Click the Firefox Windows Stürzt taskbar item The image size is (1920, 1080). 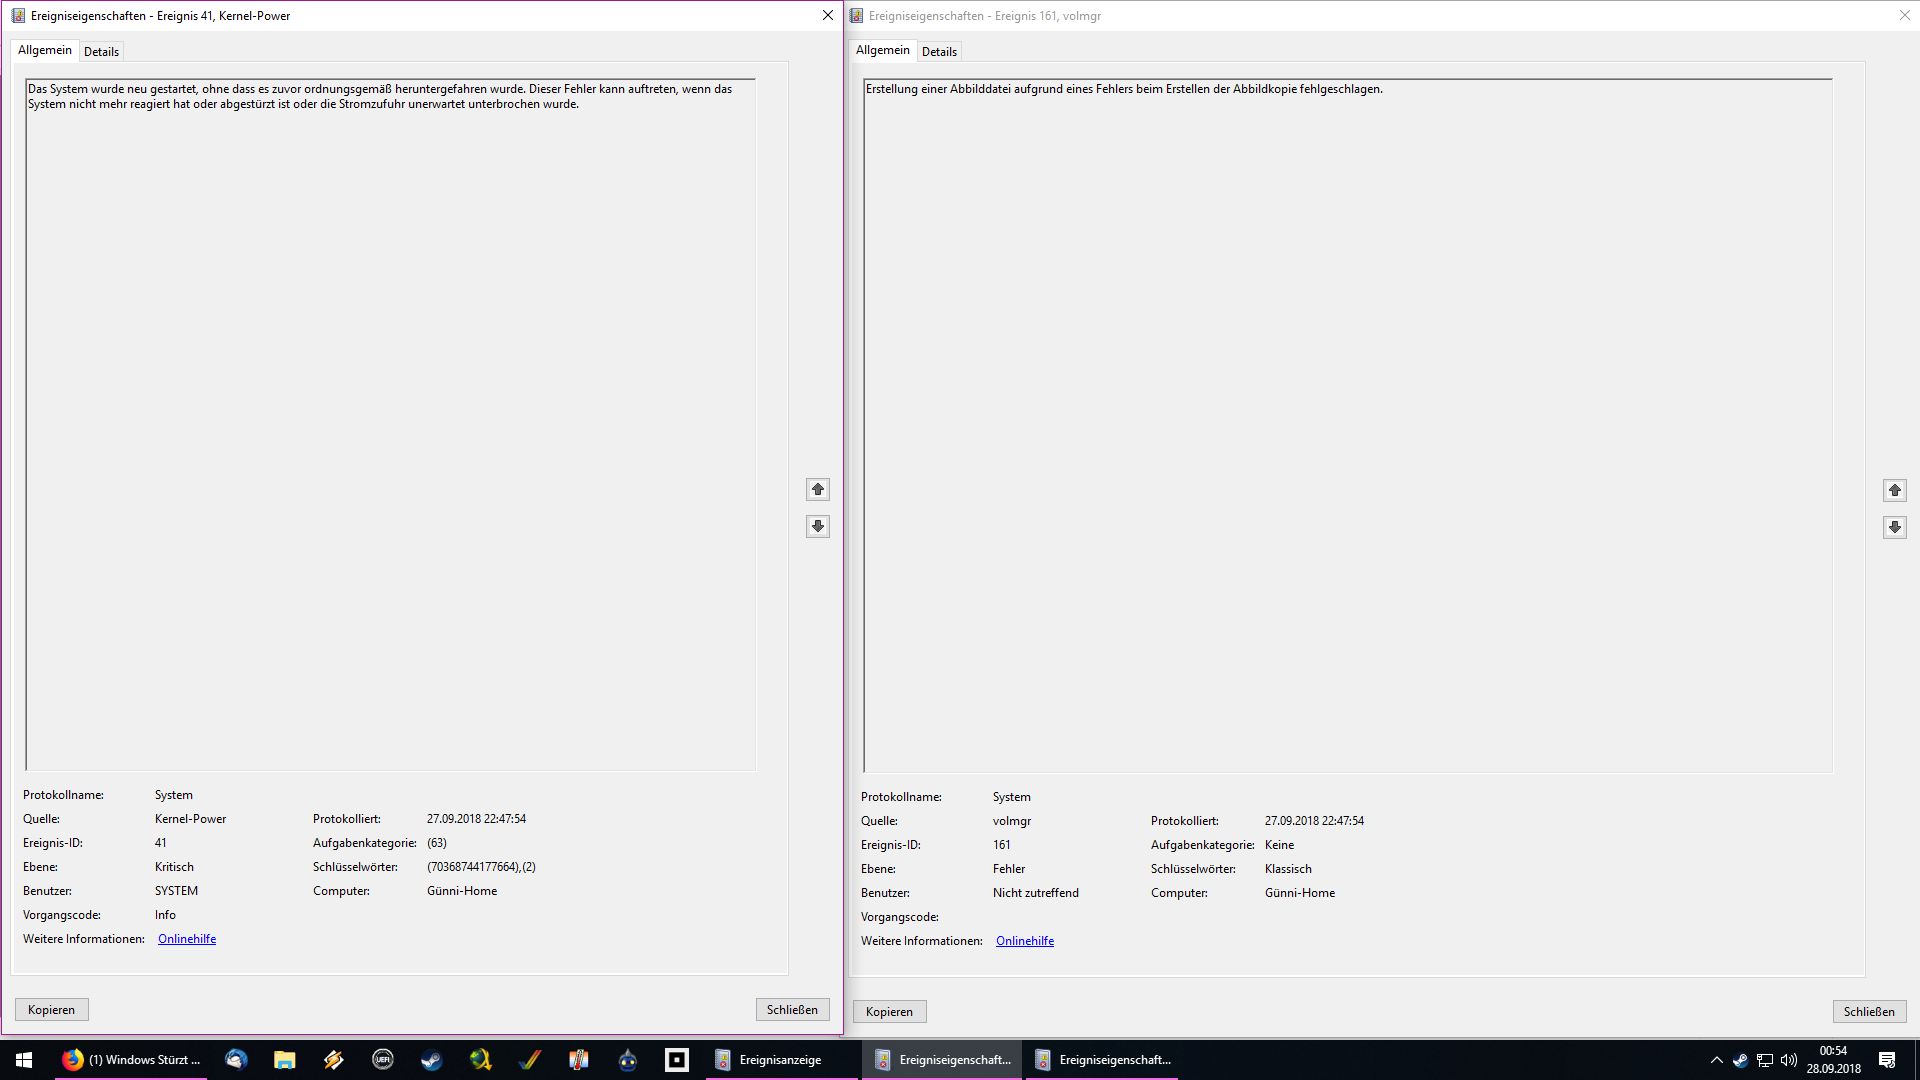(x=132, y=1060)
